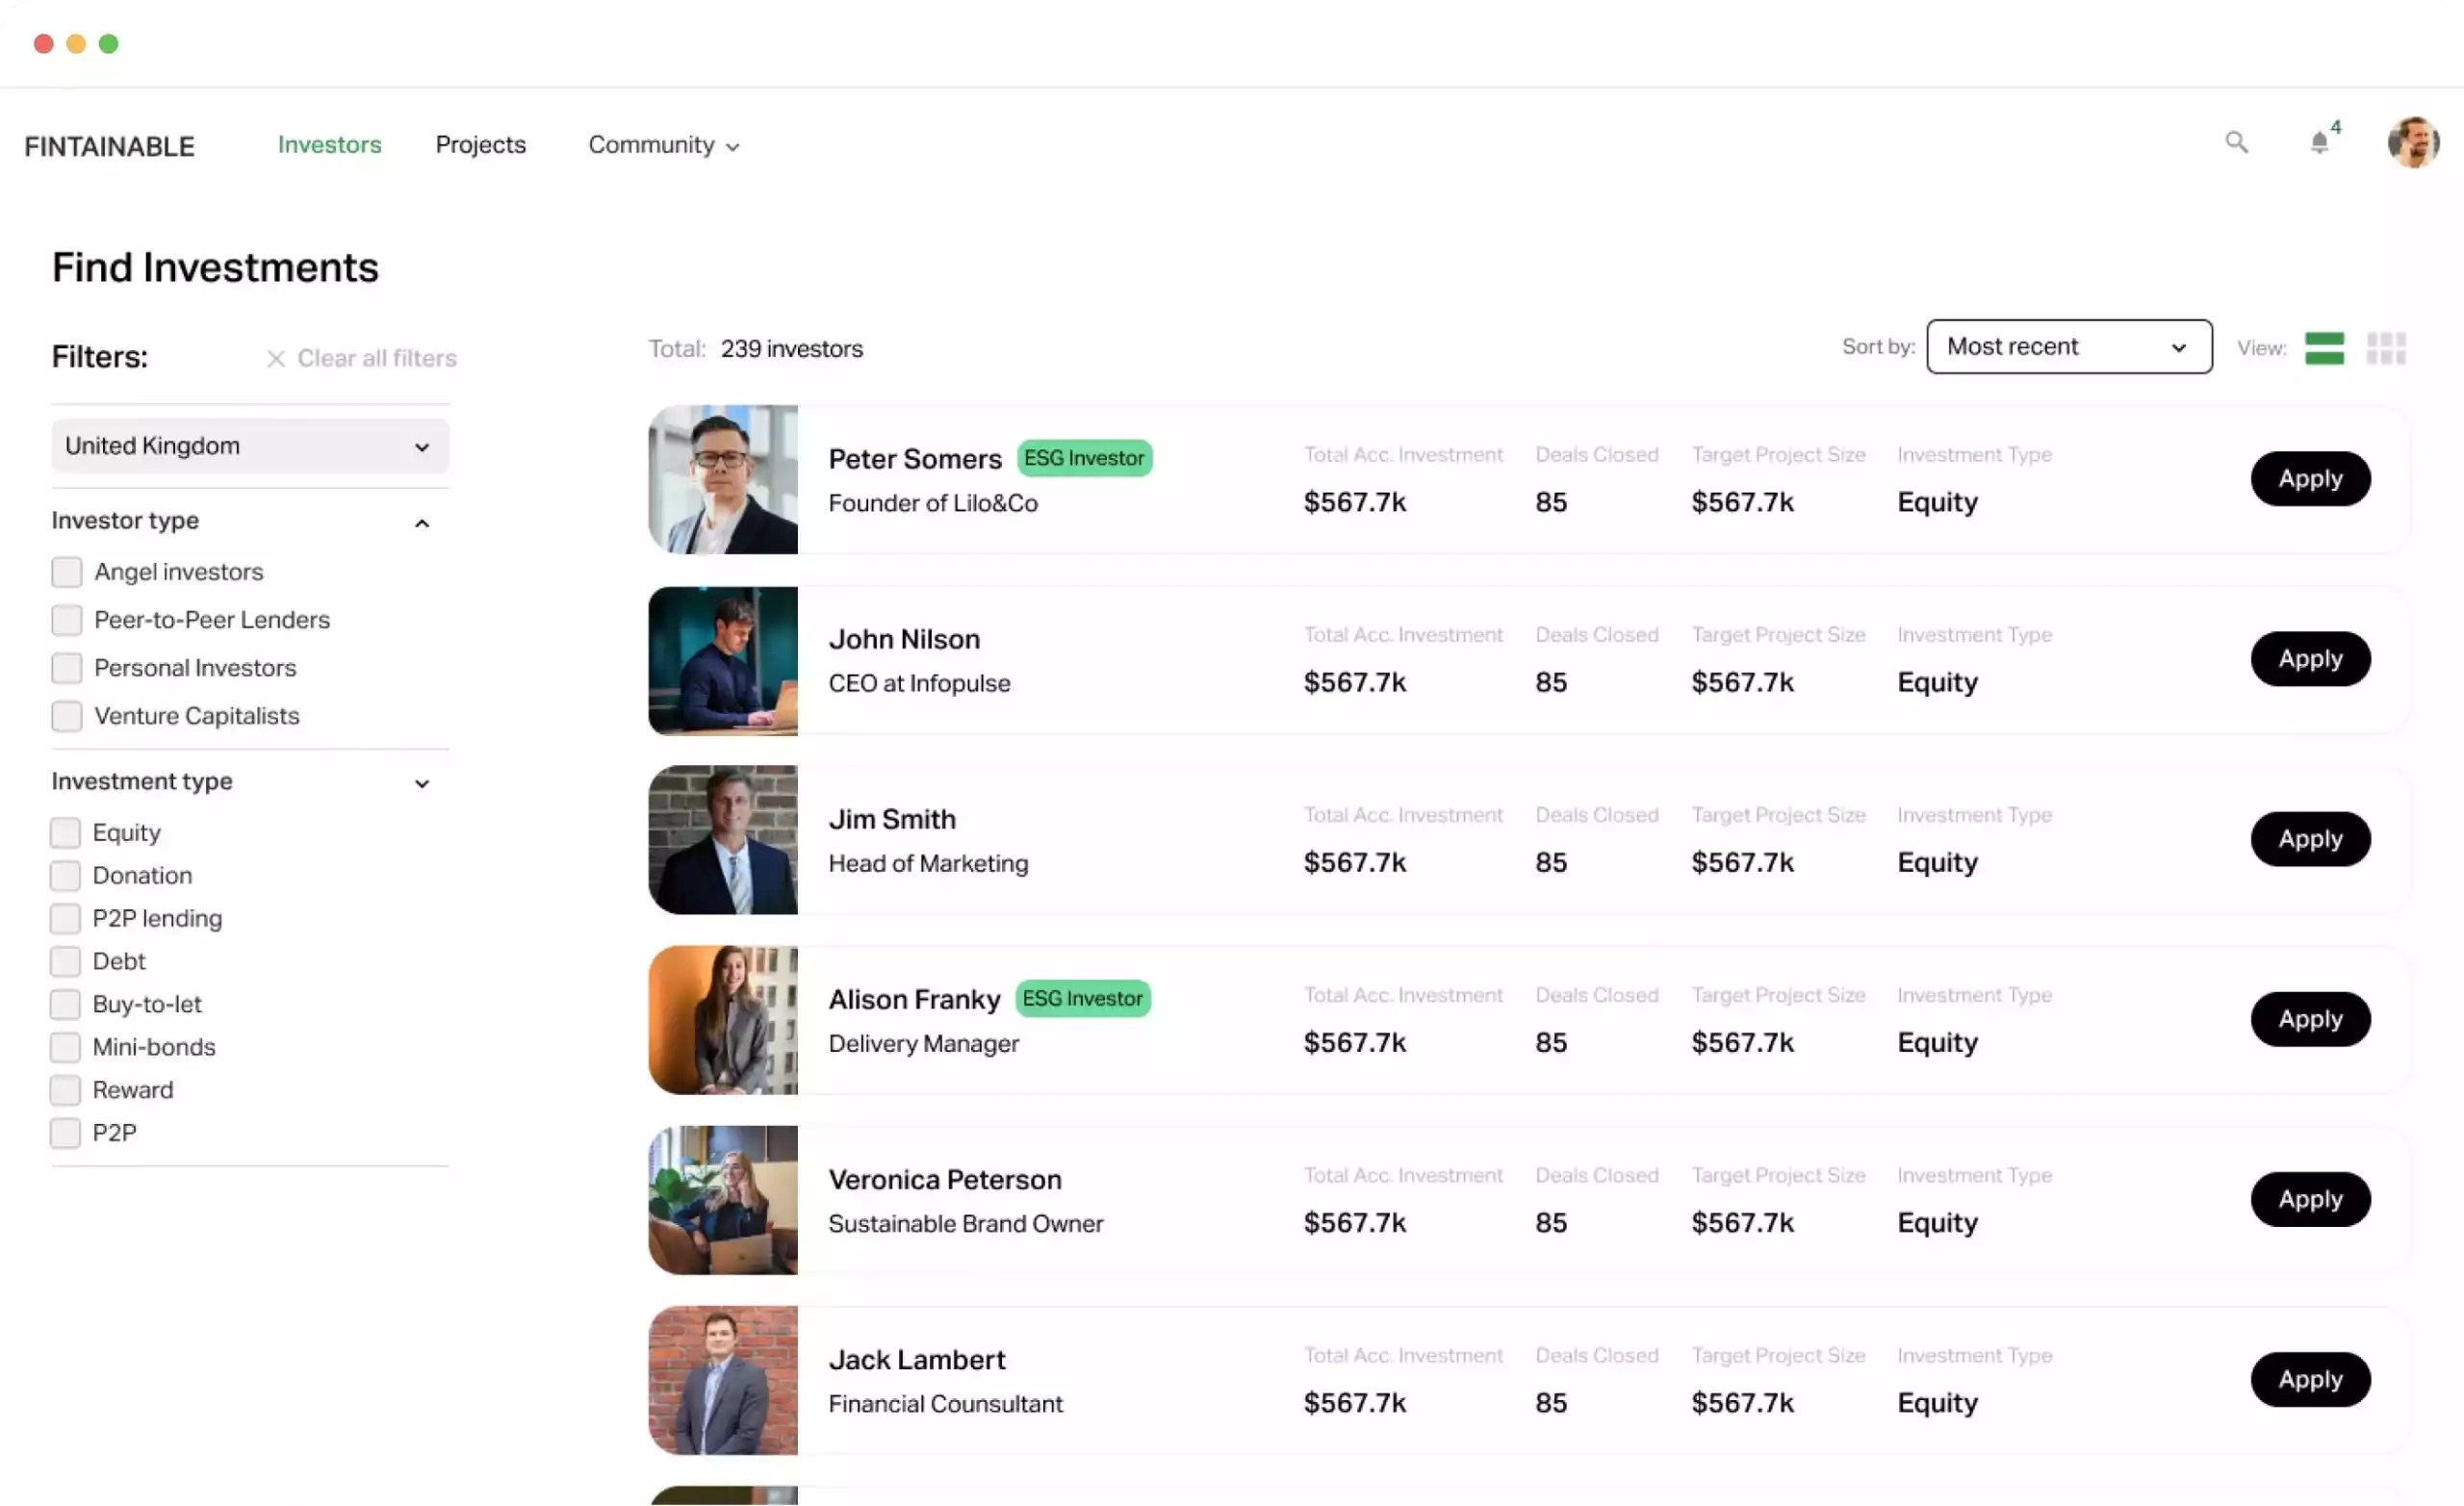Viewport: 2464px width, 1506px height.
Task: Open notifications bell with 4 badge
Action: point(2324,140)
